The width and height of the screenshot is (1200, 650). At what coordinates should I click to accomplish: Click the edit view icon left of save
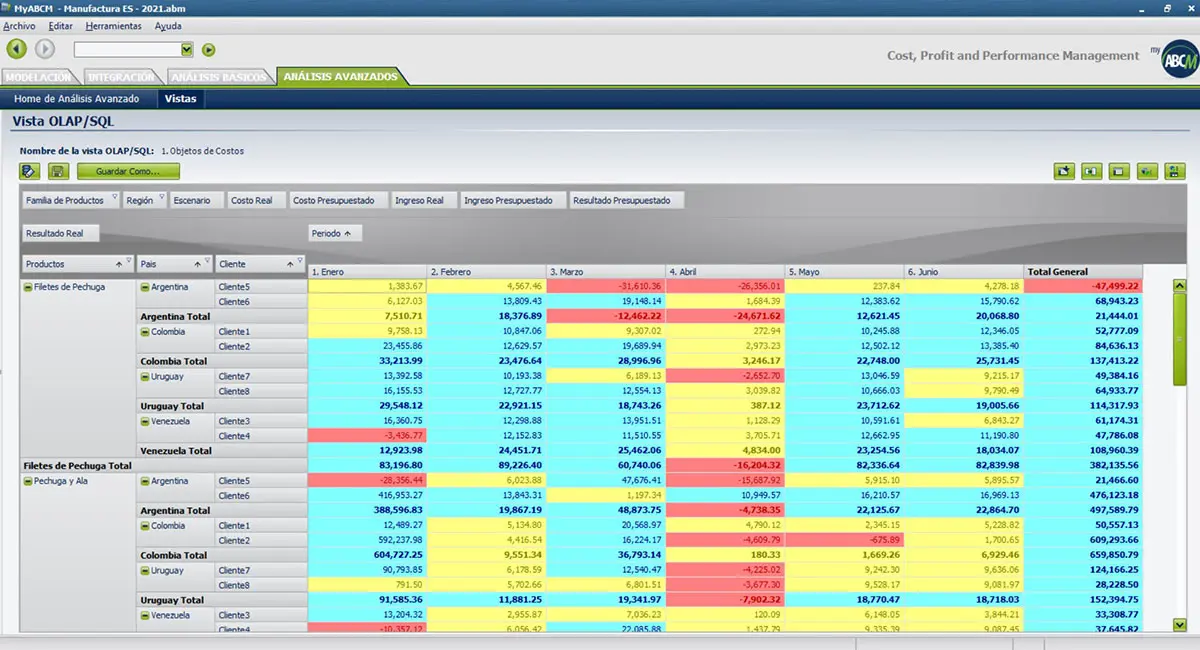tap(30, 172)
